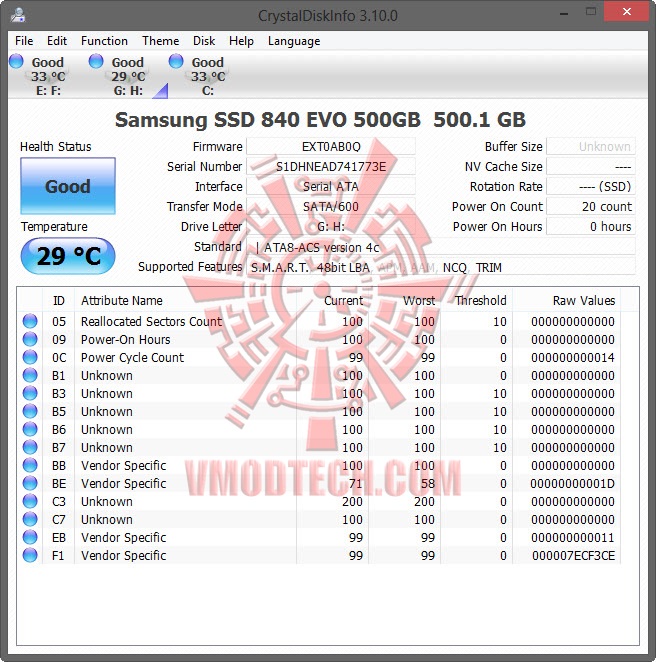Click the Raw Values column header
The width and height of the screenshot is (656, 662).
point(567,300)
